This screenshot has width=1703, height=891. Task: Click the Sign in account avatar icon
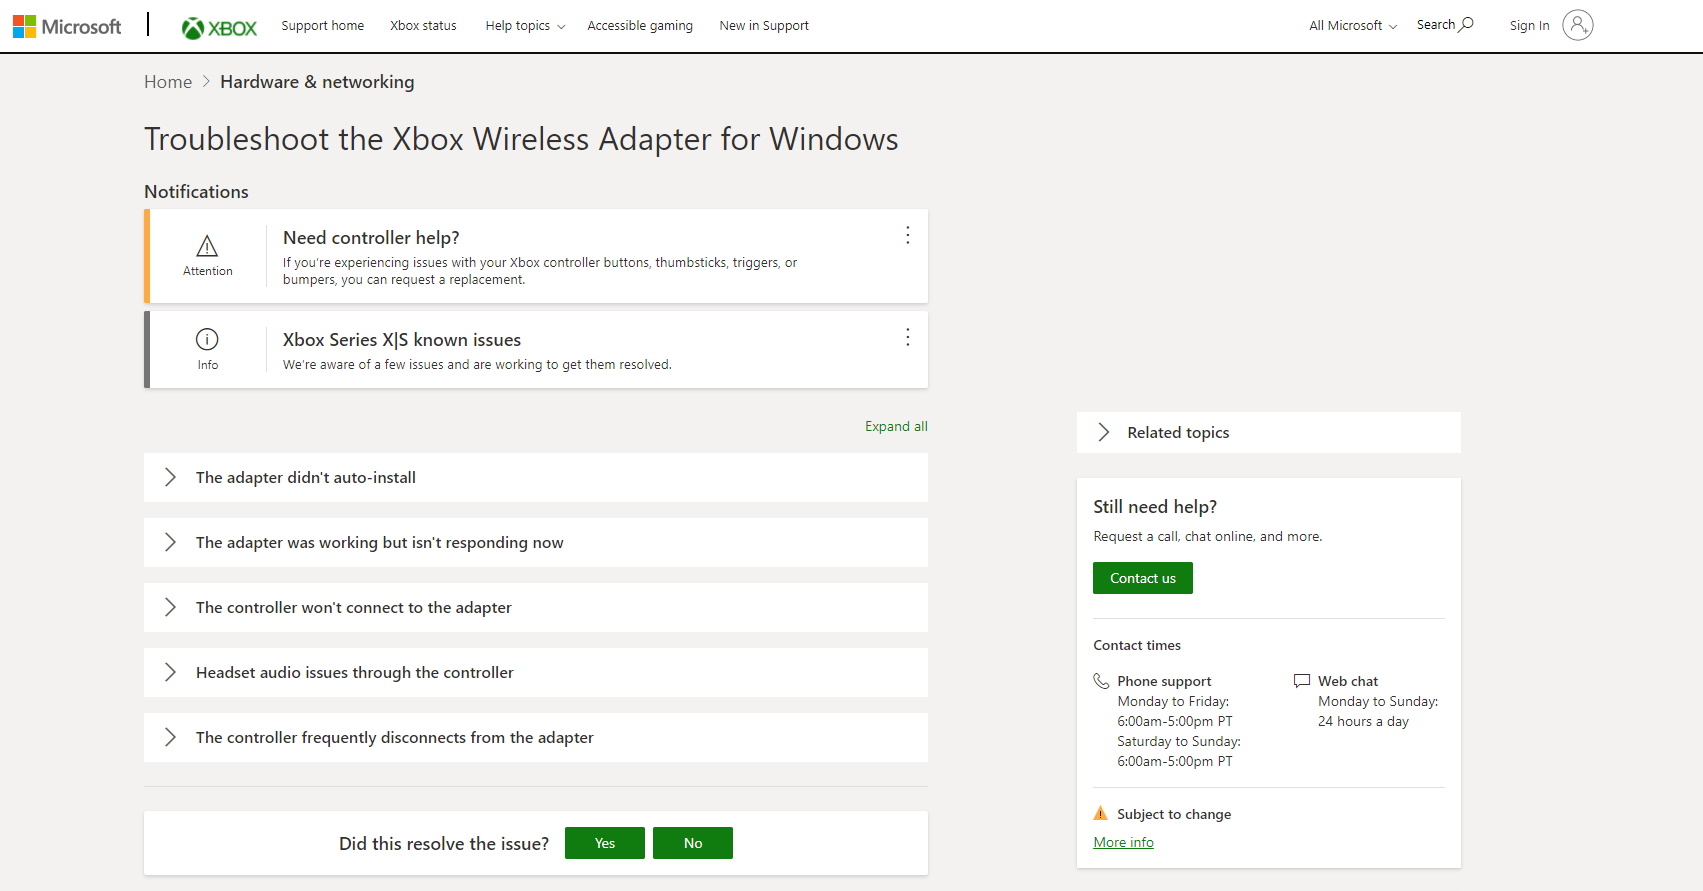(x=1577, y=25)
